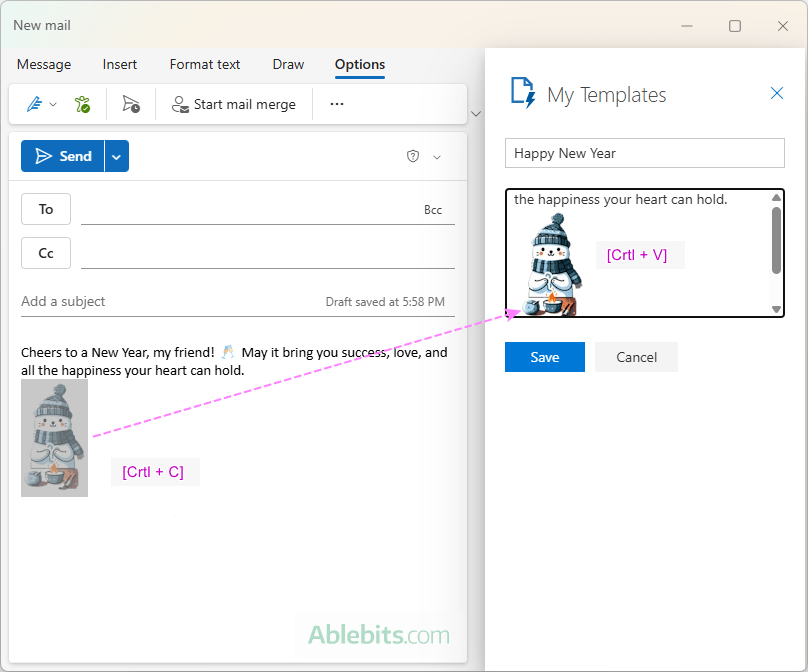Open the To recipients picker
808x672 pixels.
(x=46, y=209)
